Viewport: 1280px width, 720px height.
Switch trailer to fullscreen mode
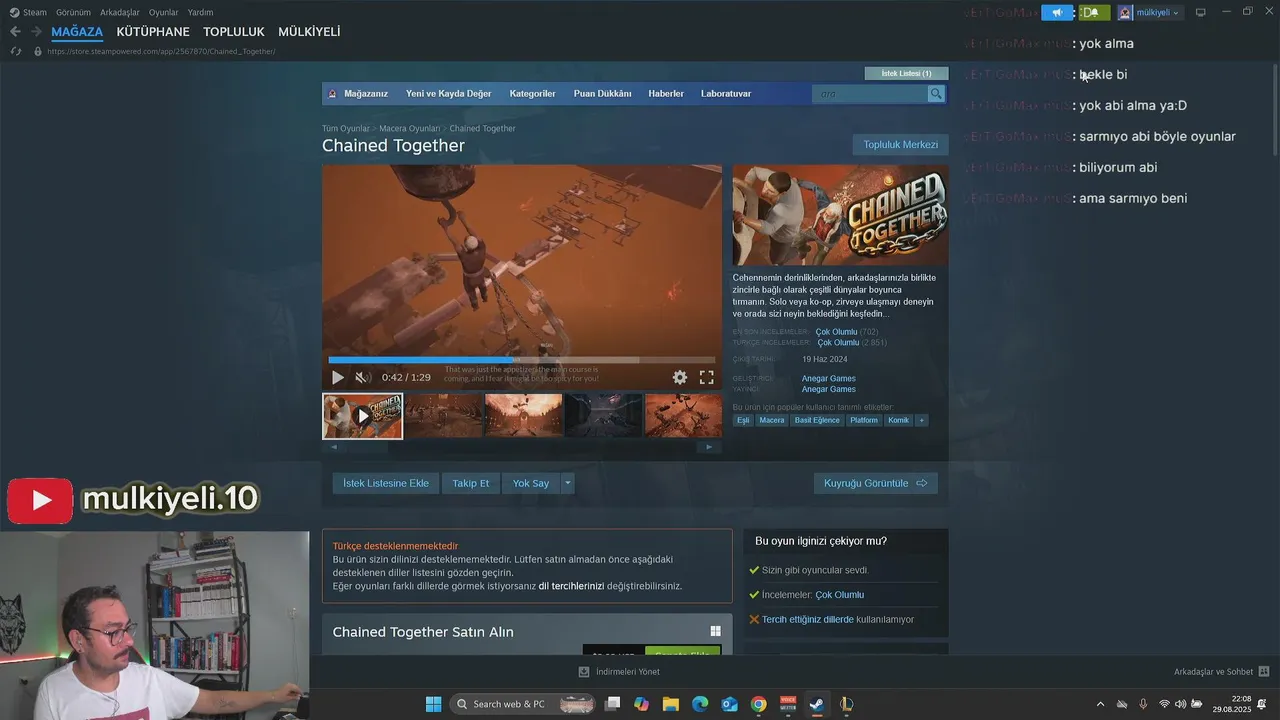(x=706, y=377)
